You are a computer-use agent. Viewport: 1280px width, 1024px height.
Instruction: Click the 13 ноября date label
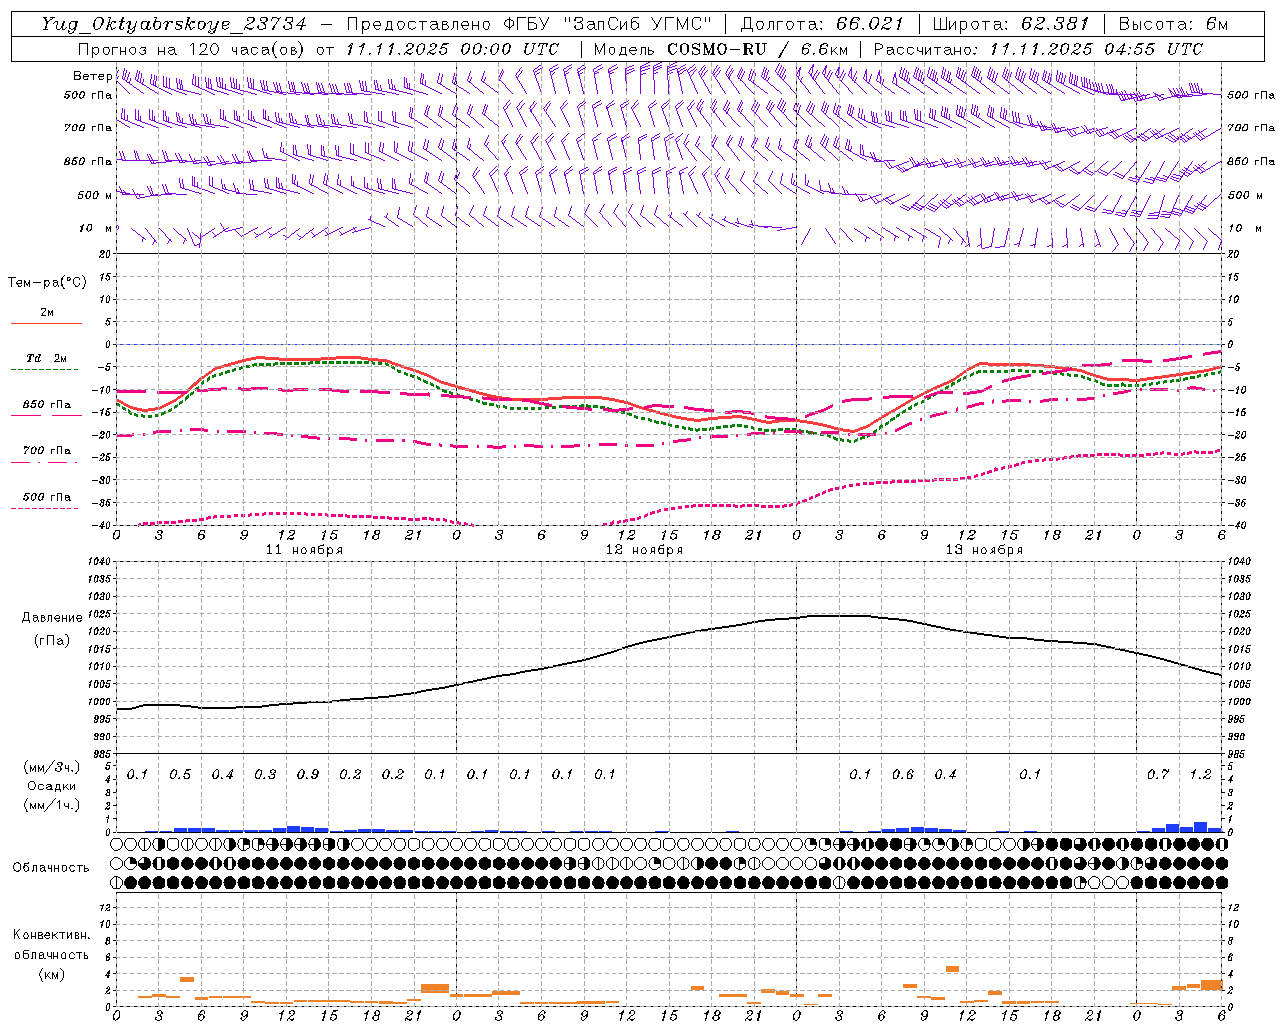click(x=984, y=550)
